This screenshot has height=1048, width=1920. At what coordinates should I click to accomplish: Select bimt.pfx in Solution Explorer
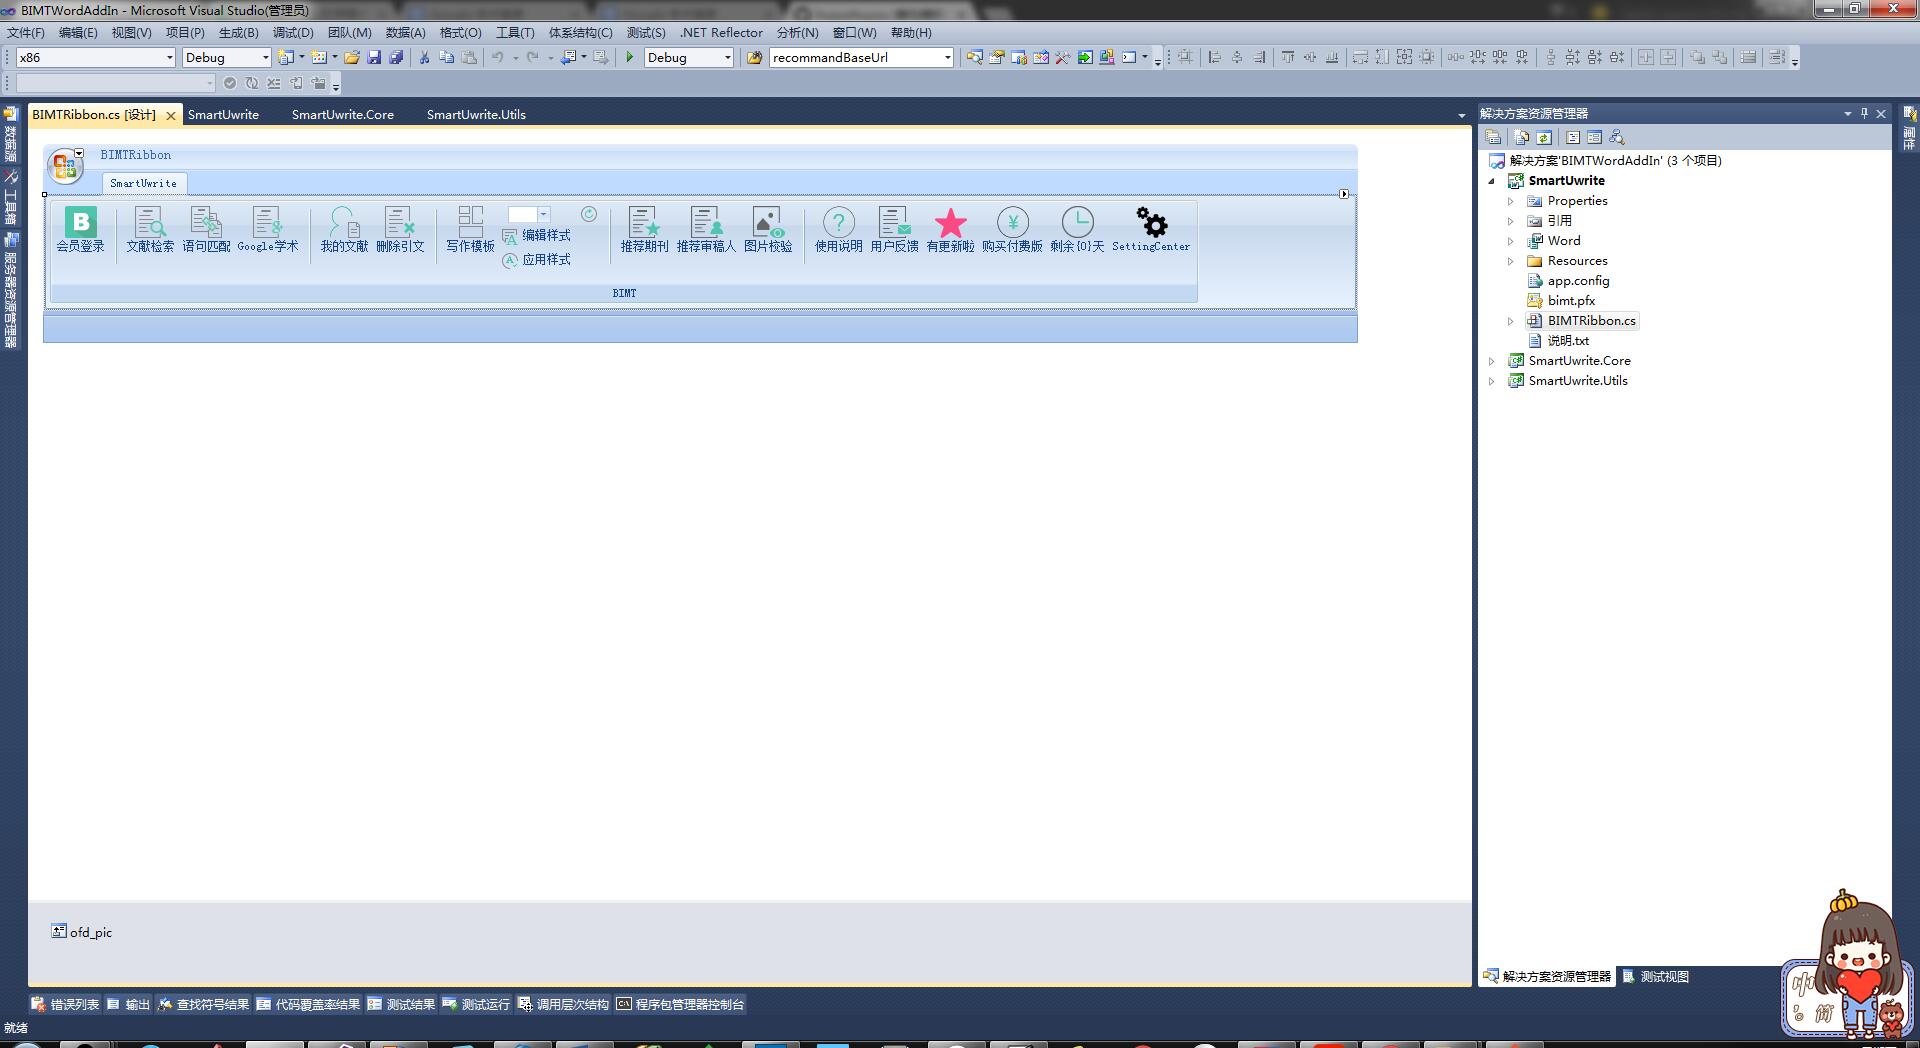pyautogui.click(x=1571, y=301)
